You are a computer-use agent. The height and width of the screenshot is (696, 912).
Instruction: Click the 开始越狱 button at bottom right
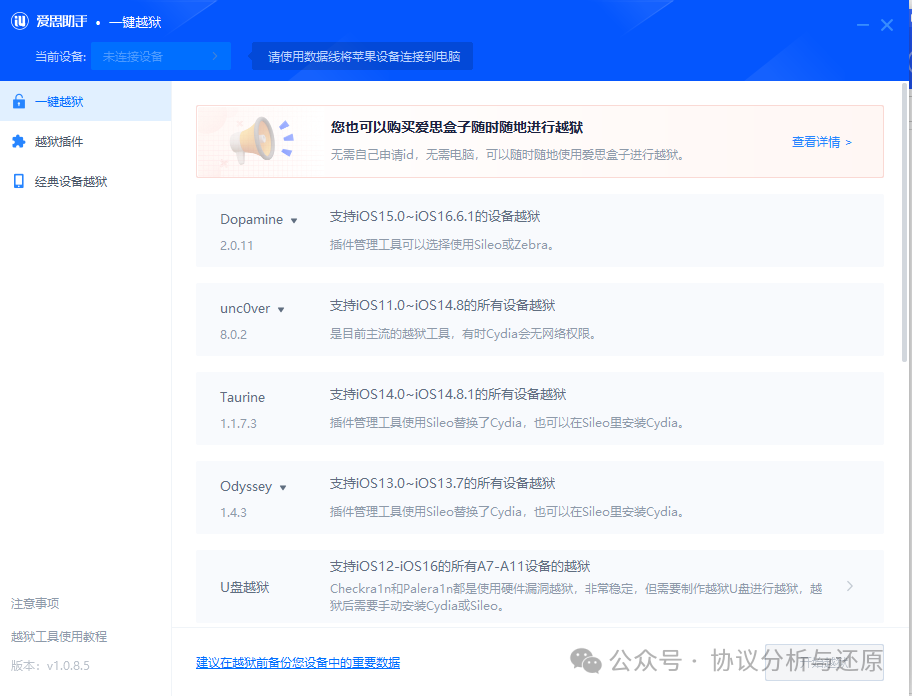pos(824,662)
